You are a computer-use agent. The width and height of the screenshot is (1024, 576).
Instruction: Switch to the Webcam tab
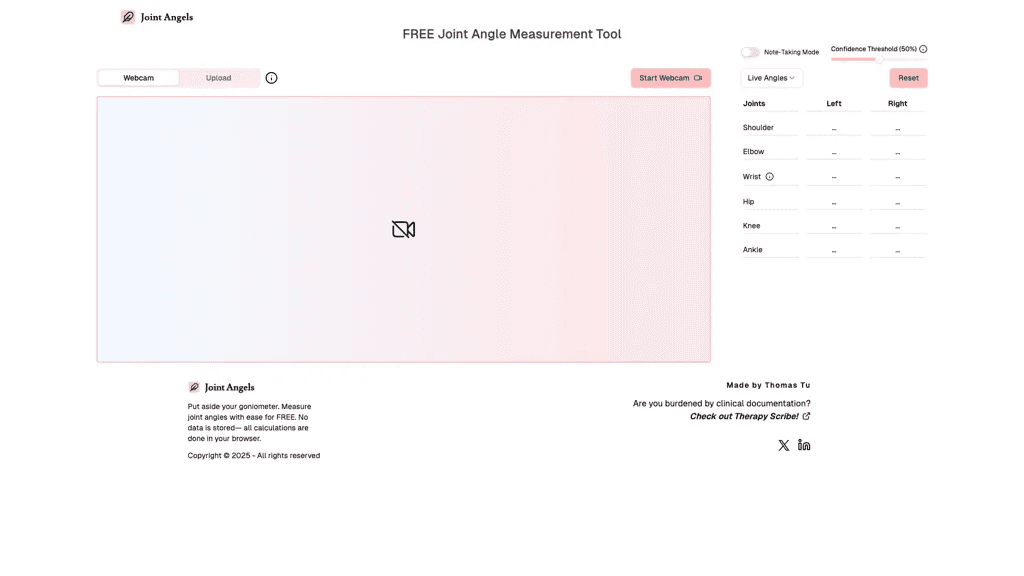[138, 78]
